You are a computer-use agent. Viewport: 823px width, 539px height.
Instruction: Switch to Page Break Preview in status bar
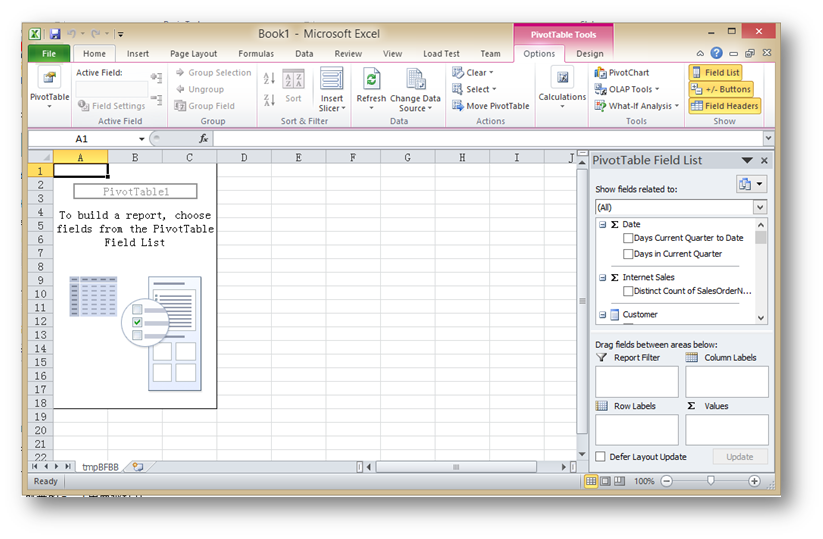click(619, 481)
